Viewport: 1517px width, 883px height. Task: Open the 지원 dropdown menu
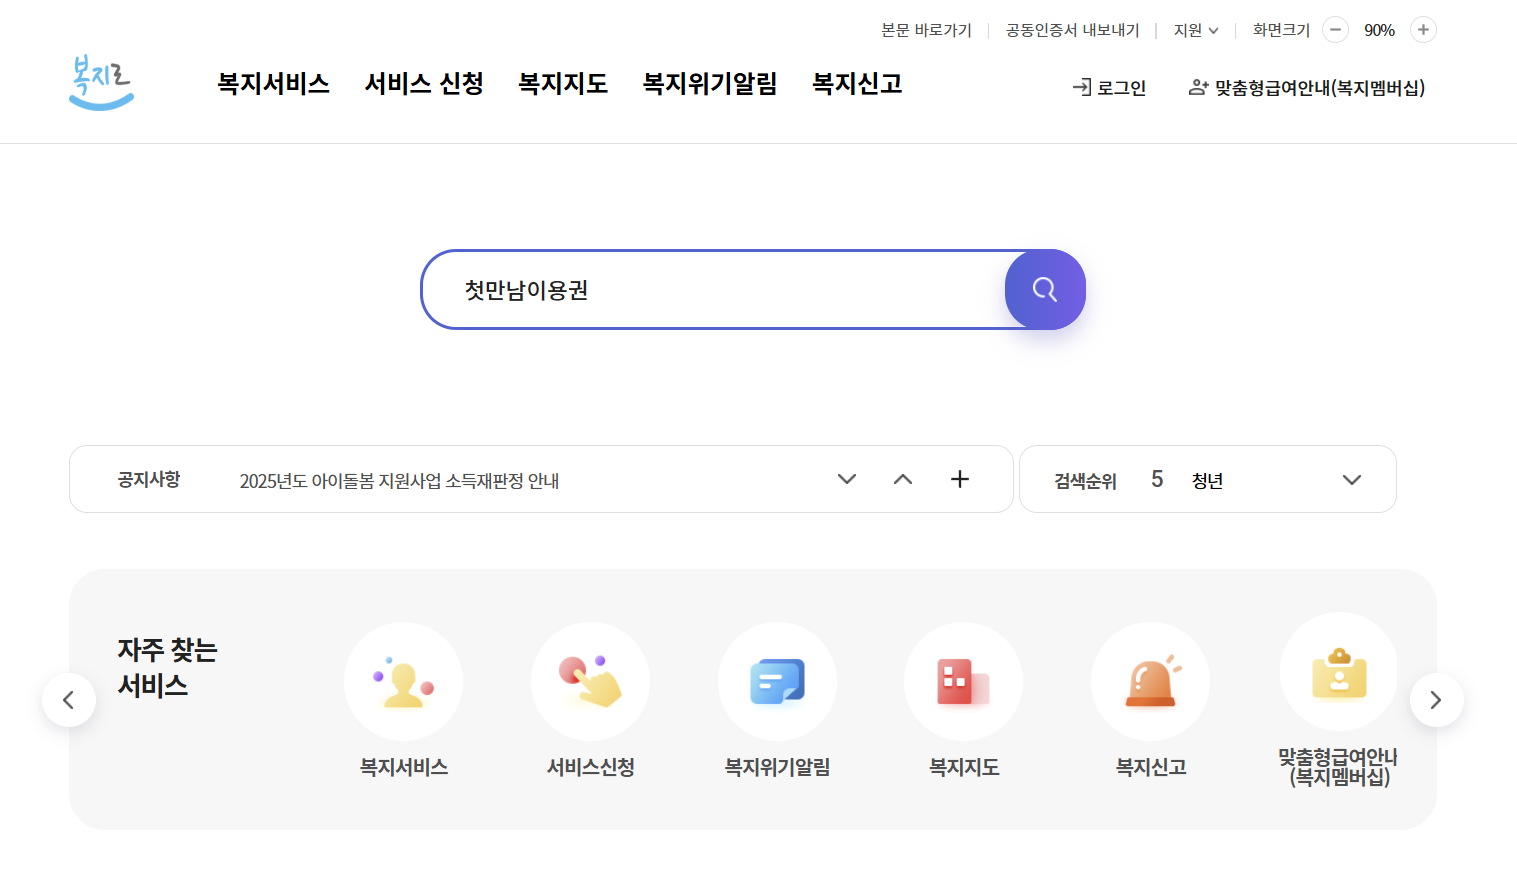pyautogui.click(x=1195, y=30)
